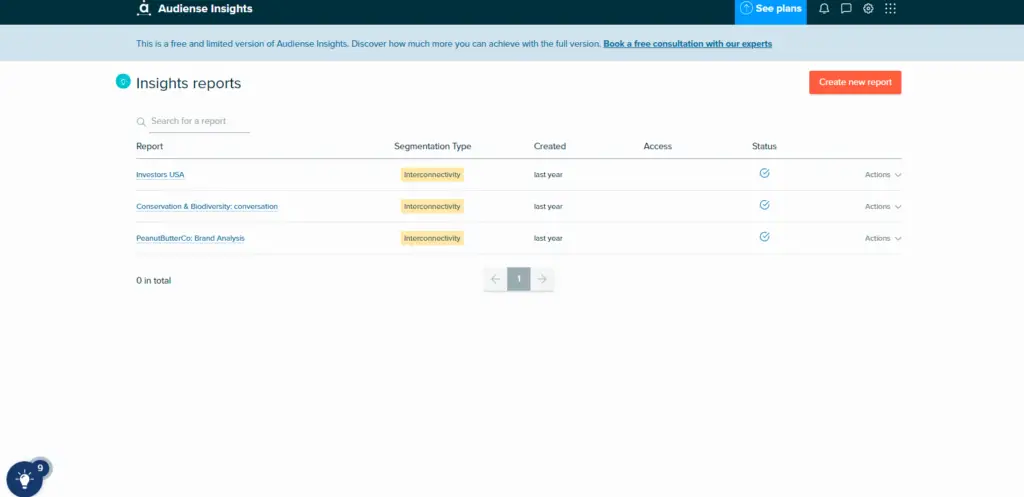The width and height of the screenshot is (1024, 497).
Task: Expand Actions for Investors USA
Action: point(883,175)
